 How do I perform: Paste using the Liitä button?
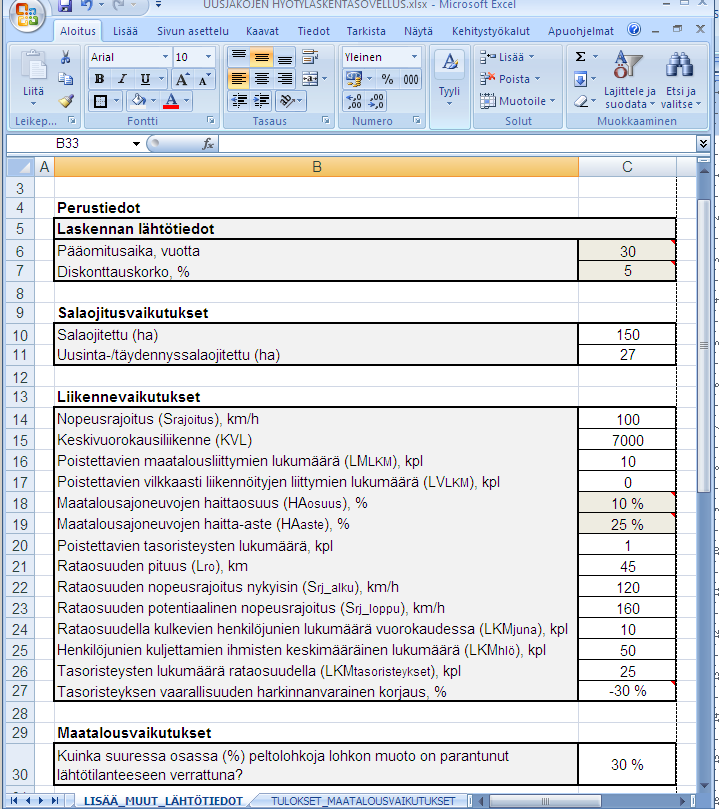pyautogui.click(x=34, y=78)
